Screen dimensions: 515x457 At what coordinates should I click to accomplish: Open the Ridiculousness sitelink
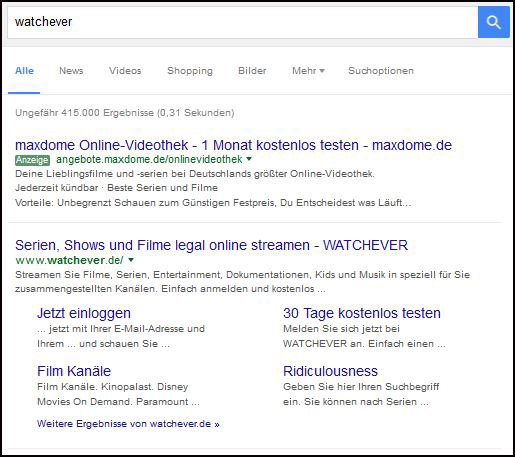(x=330, y=371)
